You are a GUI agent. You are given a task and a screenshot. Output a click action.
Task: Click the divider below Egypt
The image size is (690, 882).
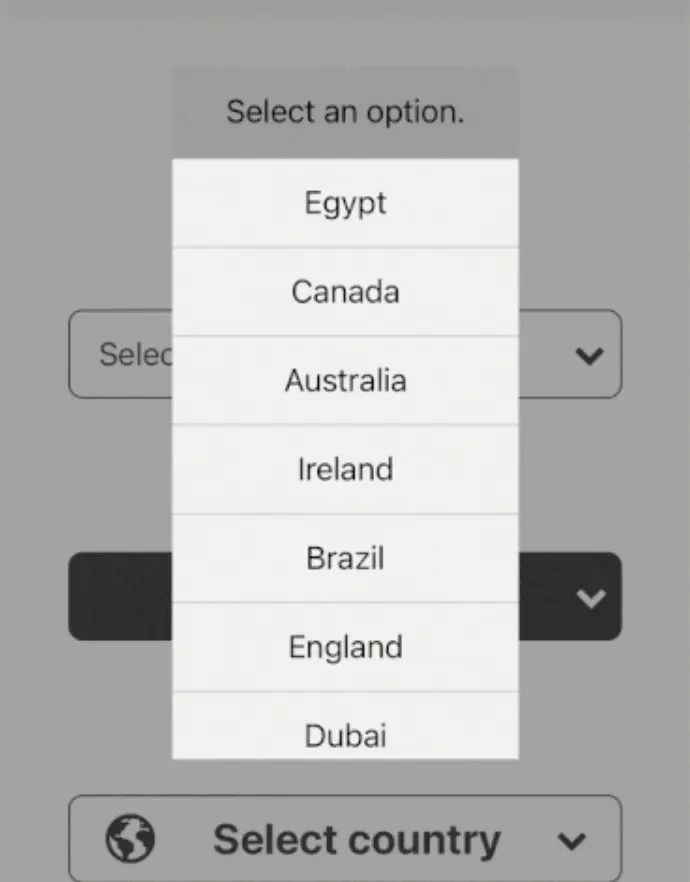345,246
